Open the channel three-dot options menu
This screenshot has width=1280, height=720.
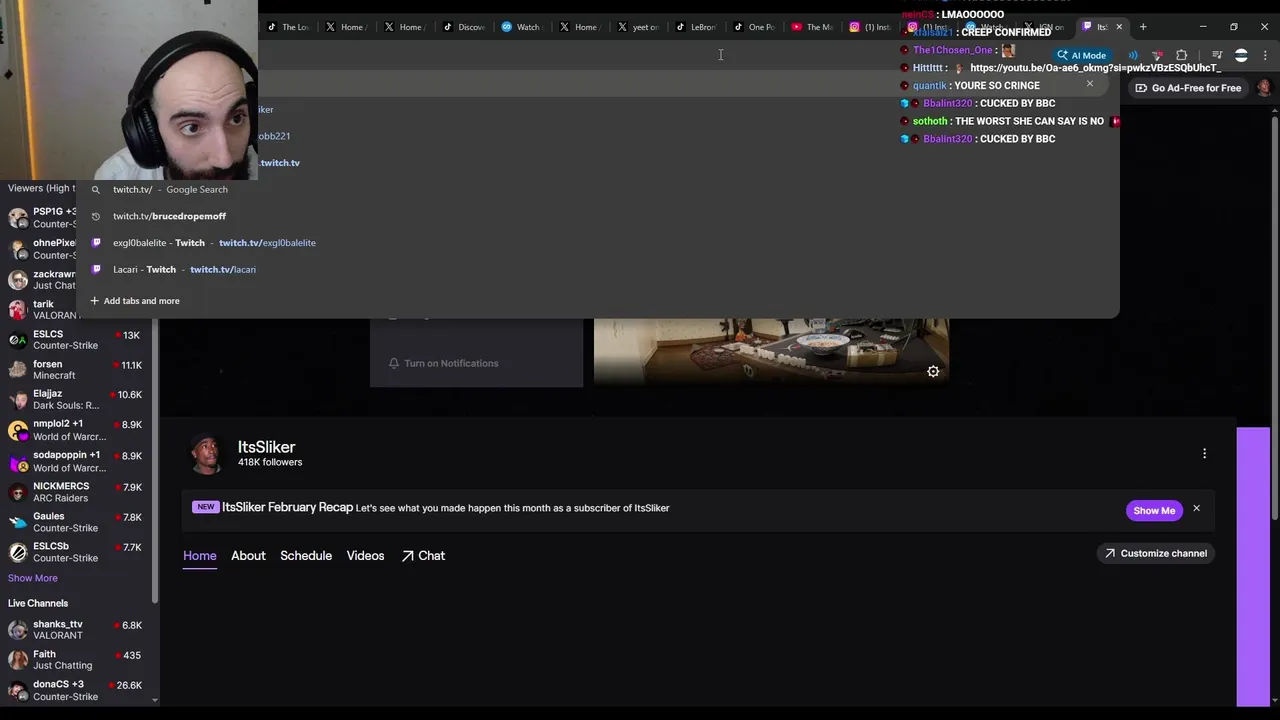(1204, 454)
